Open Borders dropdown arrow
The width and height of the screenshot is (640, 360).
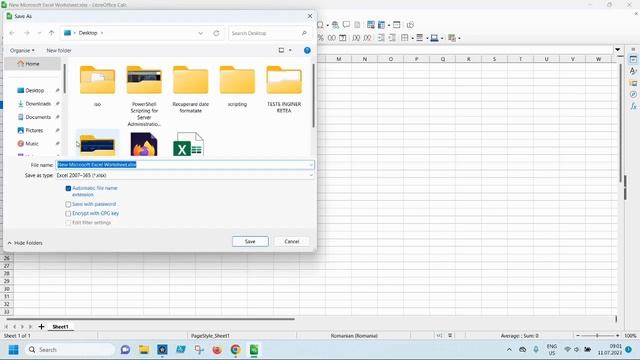(x=412, y=38)
